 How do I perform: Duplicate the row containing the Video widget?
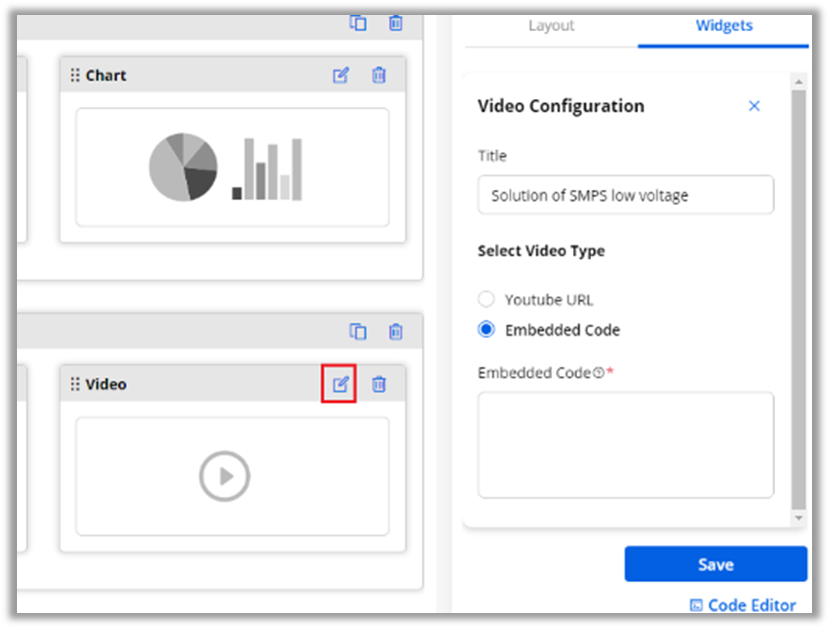pos(358,331)
